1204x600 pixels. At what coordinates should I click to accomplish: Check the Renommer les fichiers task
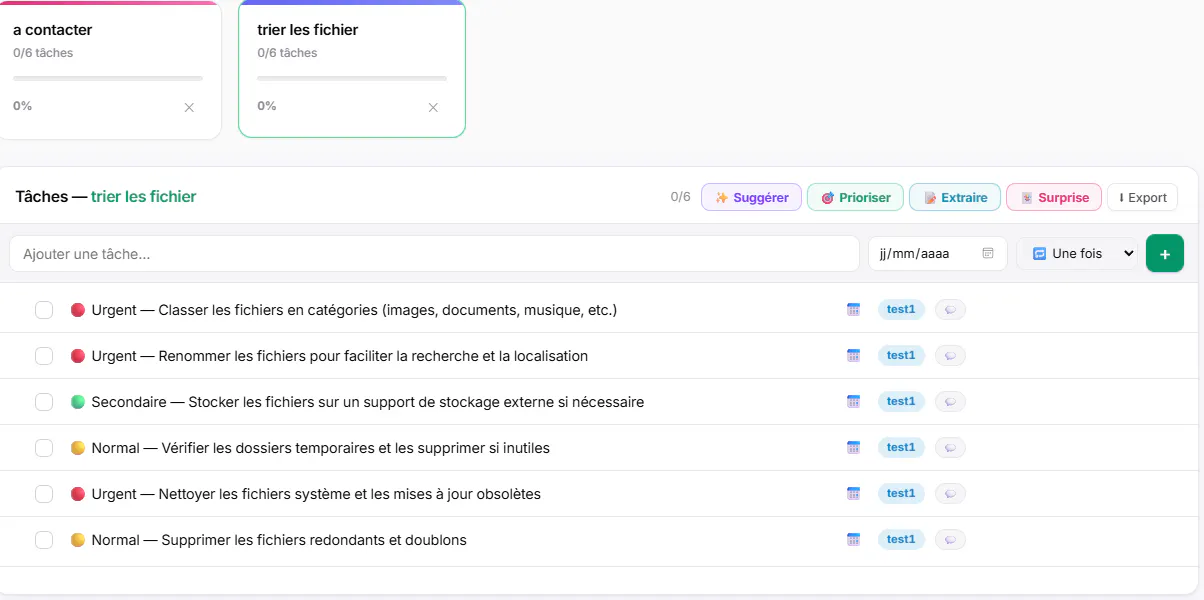click(44, 356)
